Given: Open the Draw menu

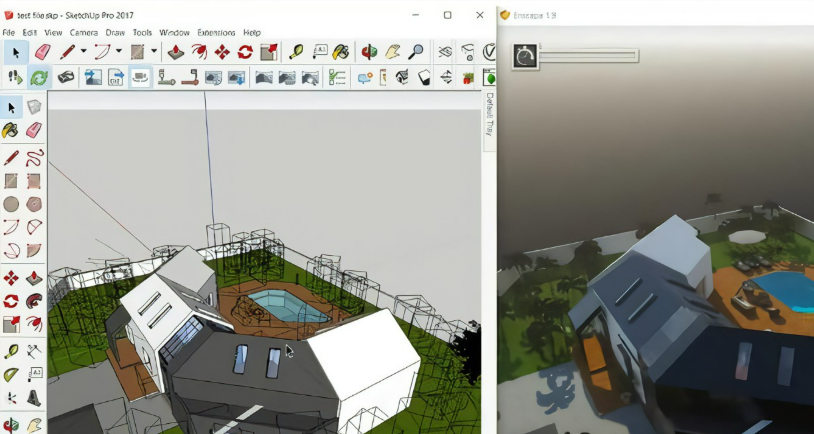Looking at the screenshot, I should tap(115, 32).
